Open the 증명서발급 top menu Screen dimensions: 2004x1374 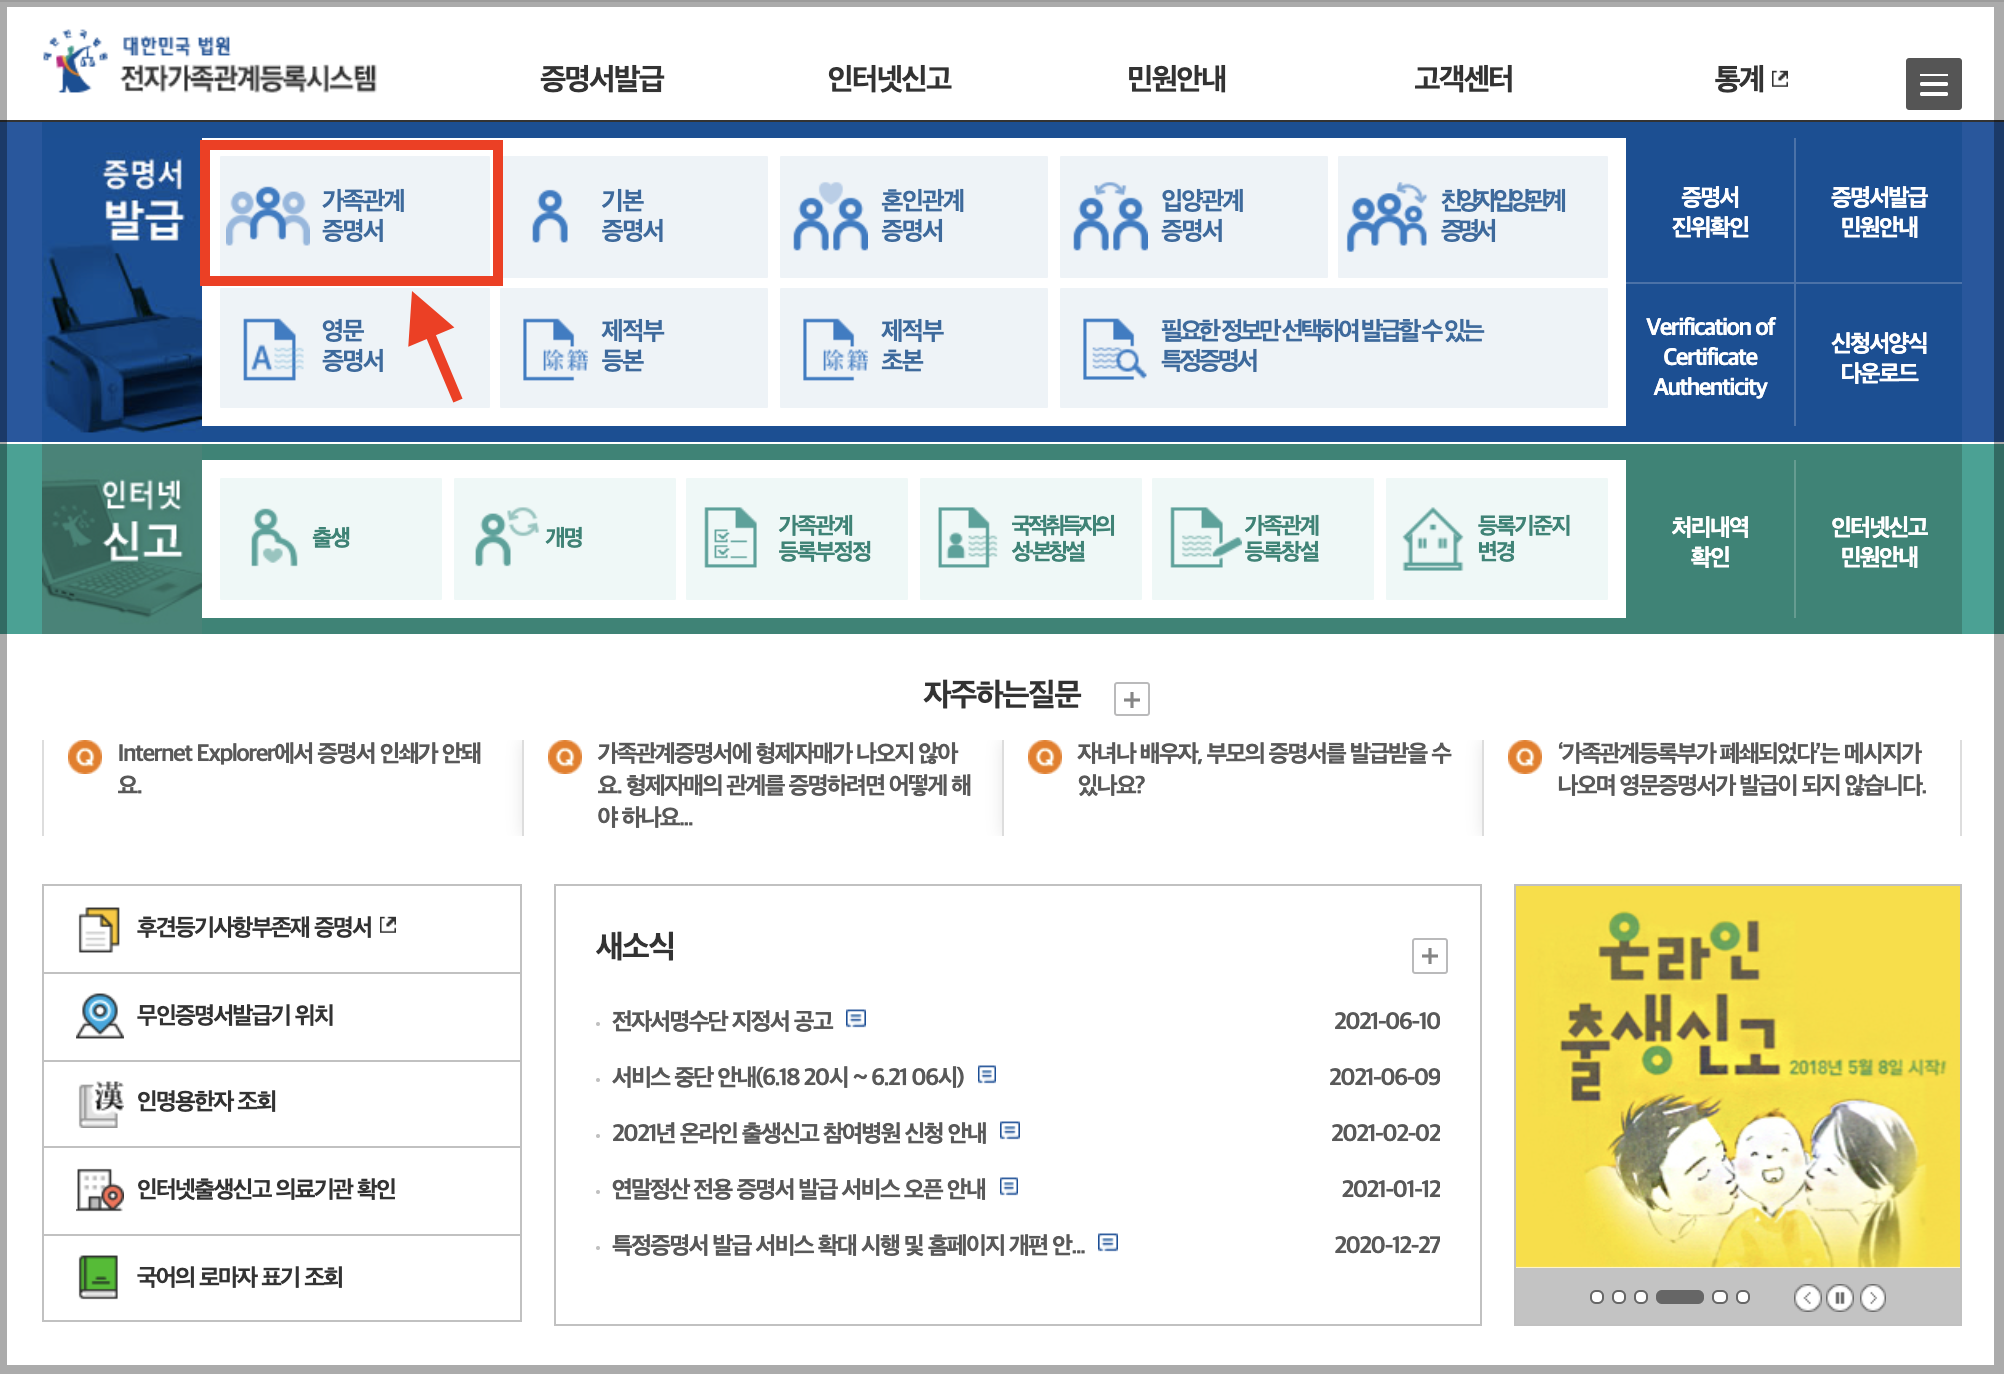point(601,79)
